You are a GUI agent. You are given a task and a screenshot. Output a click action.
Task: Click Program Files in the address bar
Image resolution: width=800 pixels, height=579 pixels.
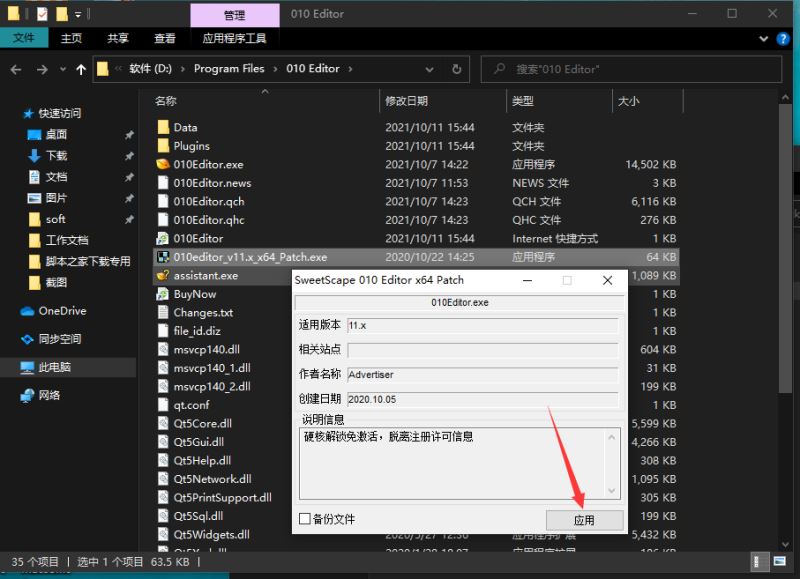[x=229, y=69]
